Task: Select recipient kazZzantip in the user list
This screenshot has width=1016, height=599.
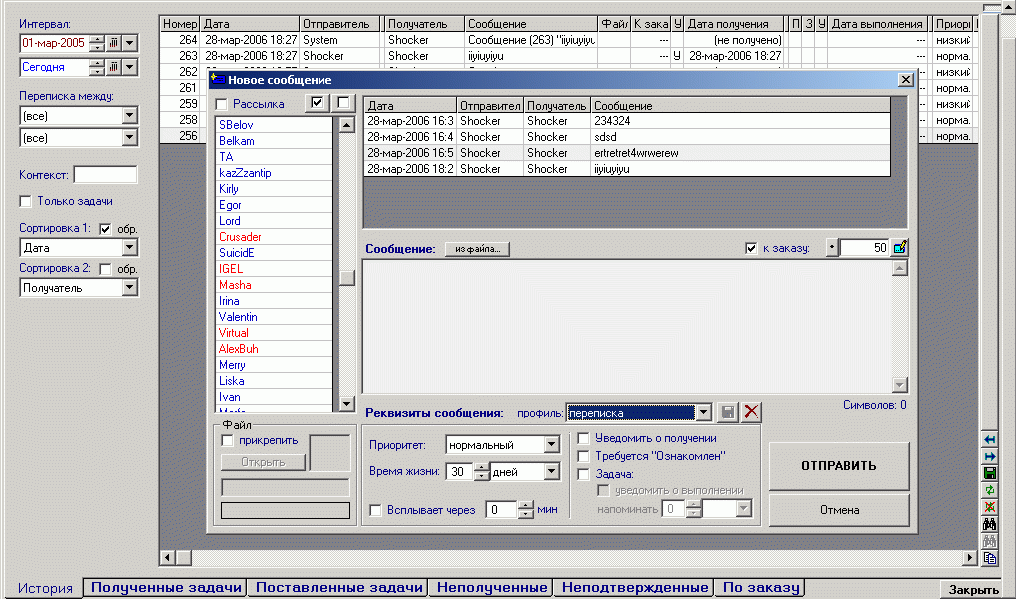Action: pyautogui.click(x=273, y=173)
